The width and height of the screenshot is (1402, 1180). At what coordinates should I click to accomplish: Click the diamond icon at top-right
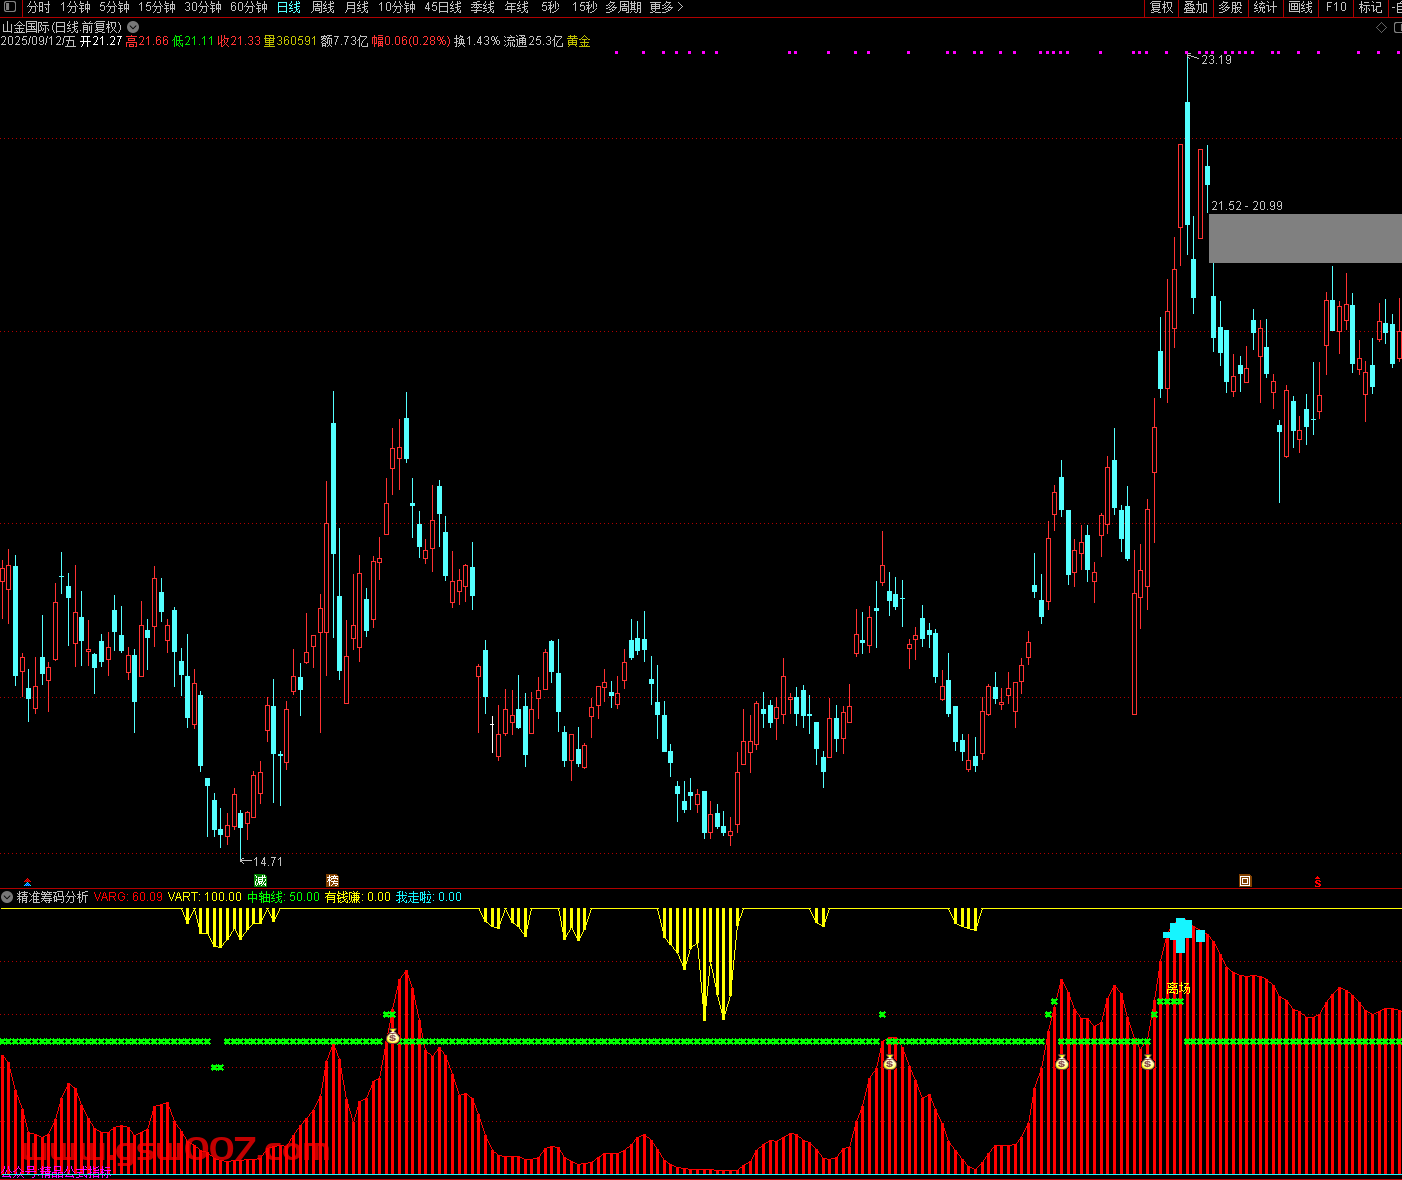pyautogui.click(x=1382, y=27)
